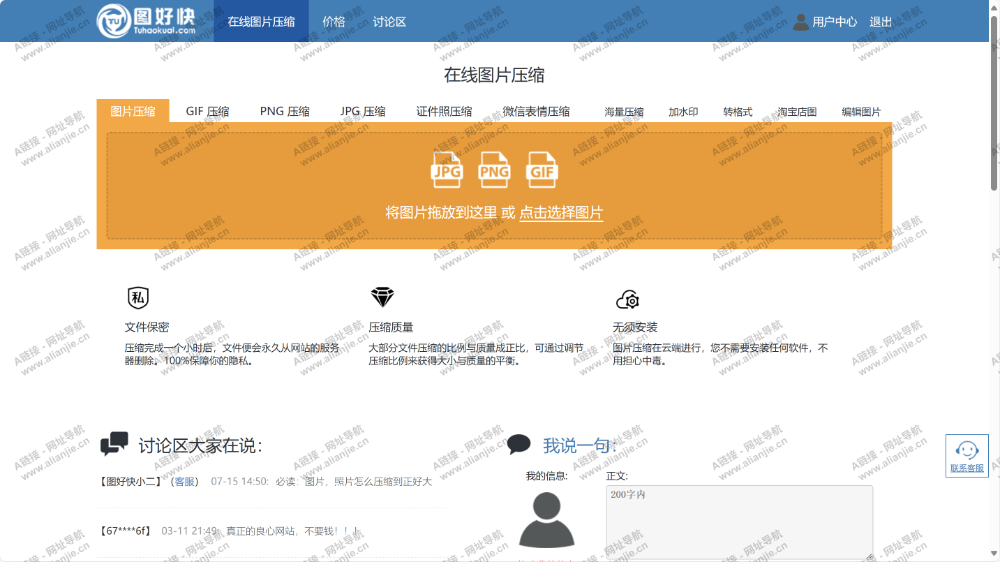Click the 正文 comment text box
The height and width of the screenshot is (562, 1000).
click(739, 521)
